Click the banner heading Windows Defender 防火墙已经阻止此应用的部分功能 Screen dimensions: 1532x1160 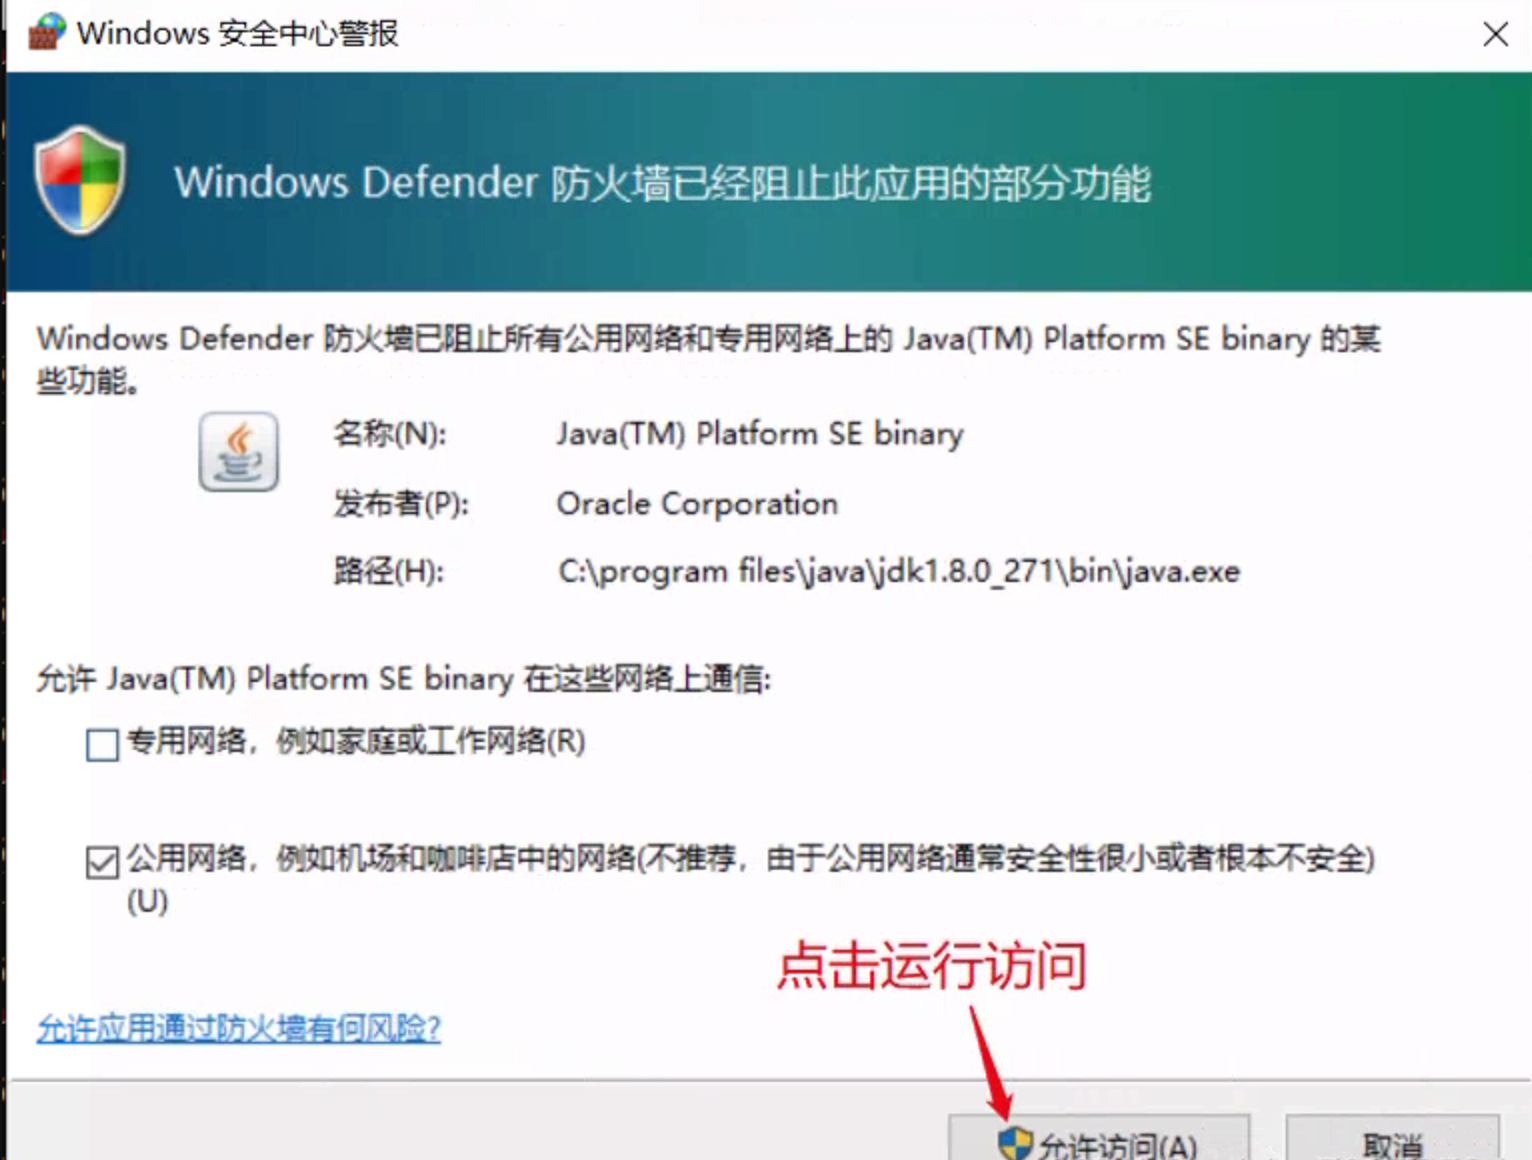click(x=663, y=183)
